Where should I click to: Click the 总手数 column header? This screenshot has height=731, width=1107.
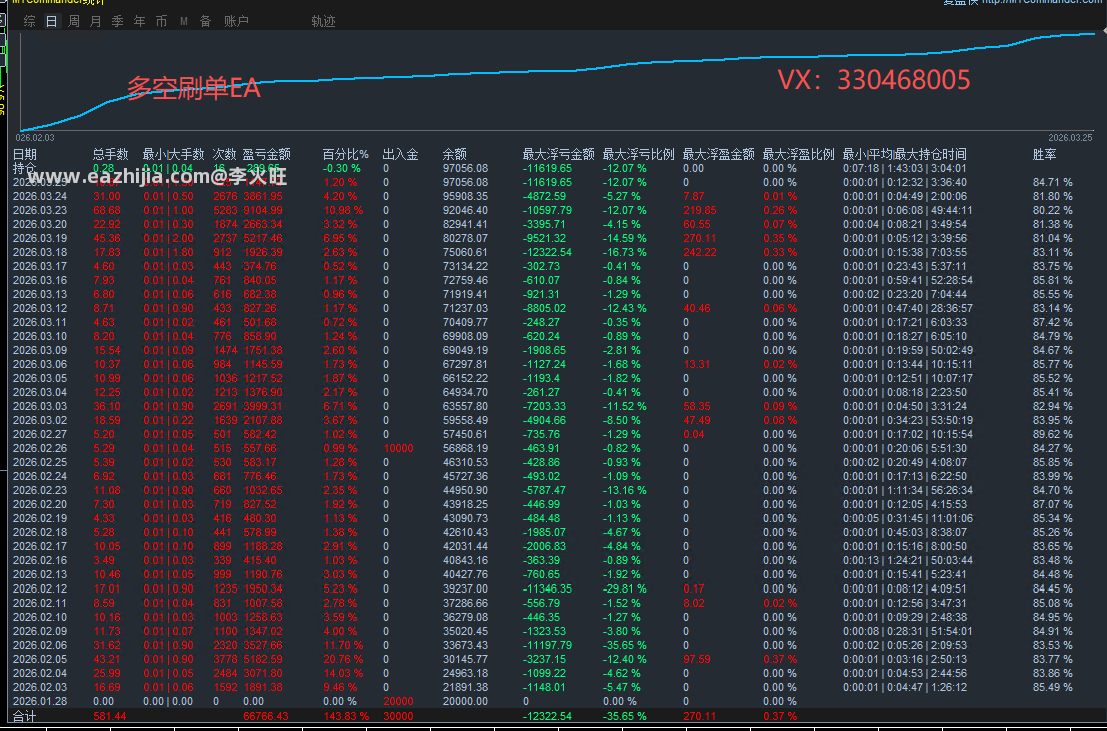tap(111, 154)
